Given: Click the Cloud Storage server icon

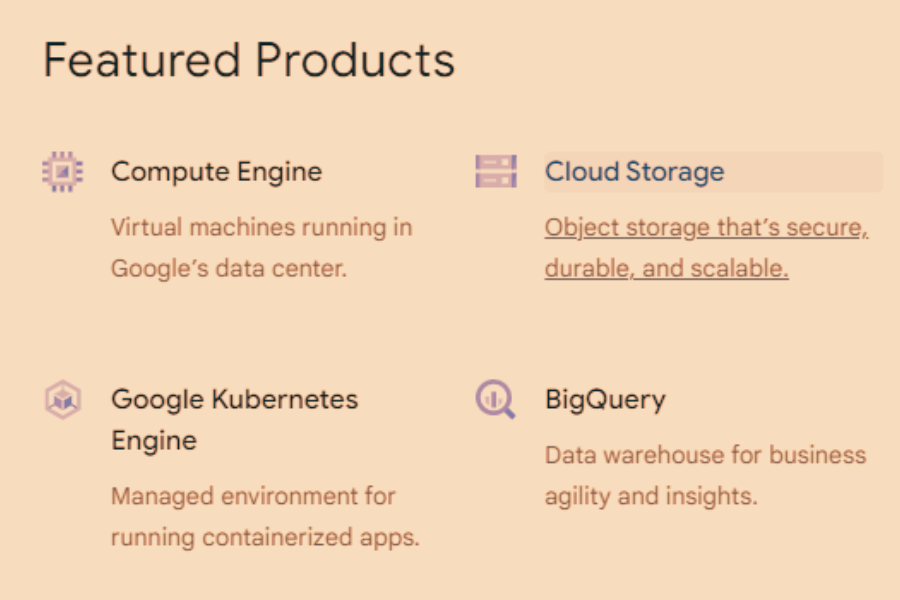Looking at the screenshot, I should click(x=496, y=171).
